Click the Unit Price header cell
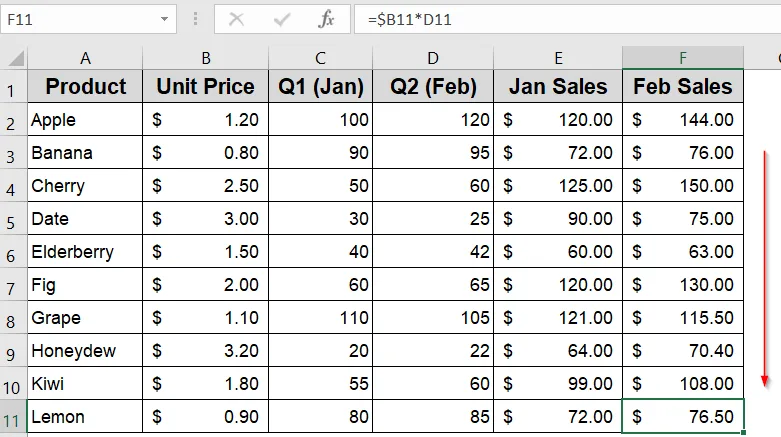The width and height of the screenshot is (781, 437). (206, 87)
